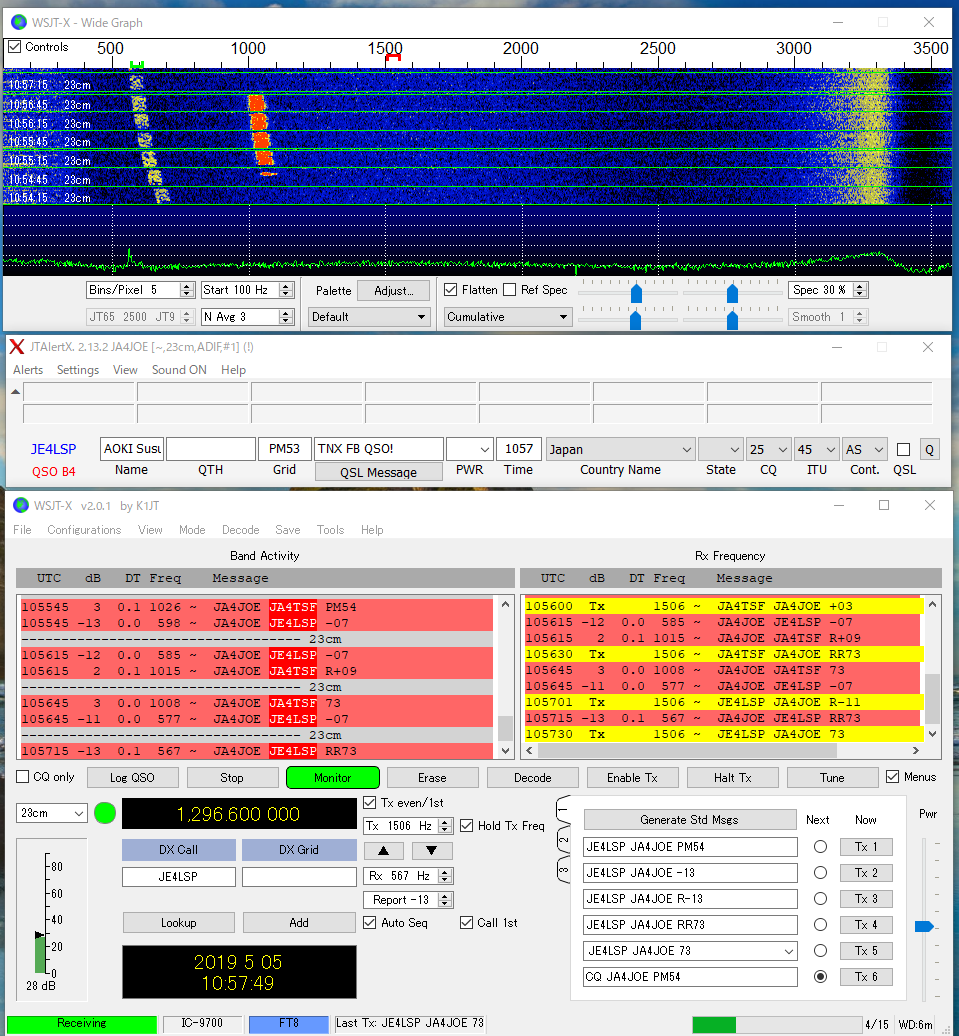Screen dimensions: 959x1036
Task: Select Next radio for CQ JA4JOE PM54
Action: tap(820, 977)
